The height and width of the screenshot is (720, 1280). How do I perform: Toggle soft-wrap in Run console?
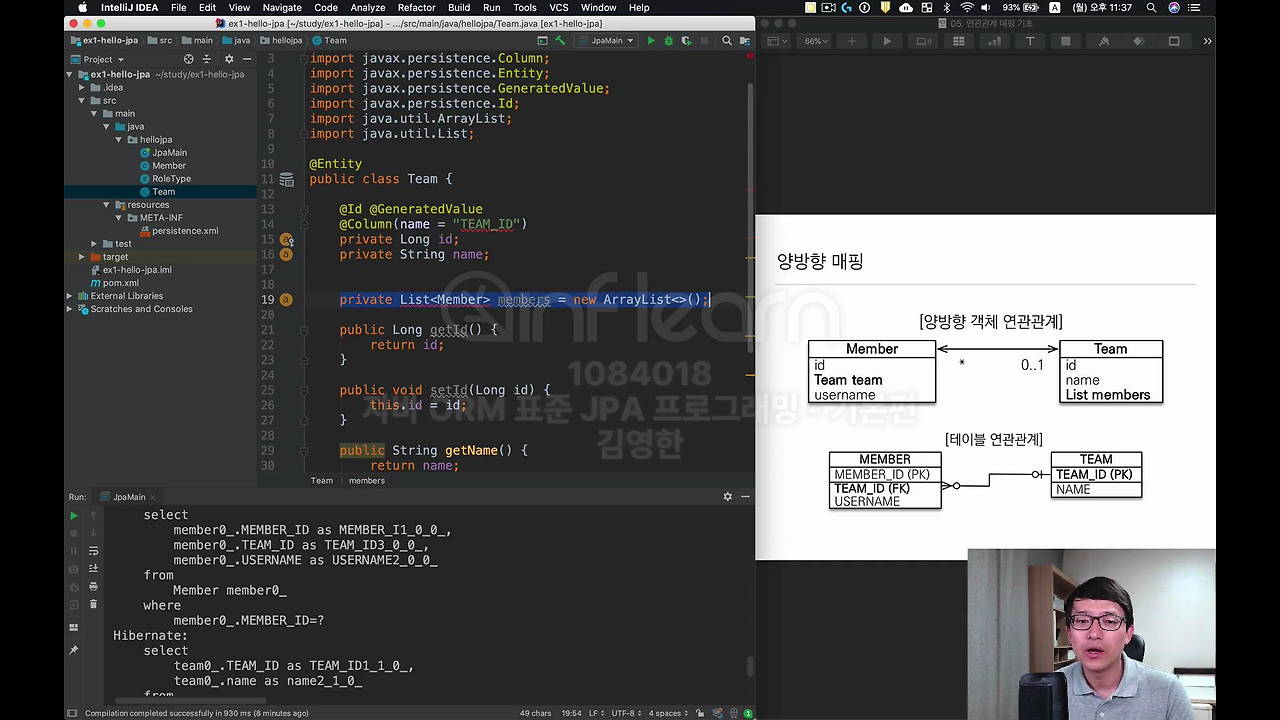pyautogui.click(x=94, y=551)
